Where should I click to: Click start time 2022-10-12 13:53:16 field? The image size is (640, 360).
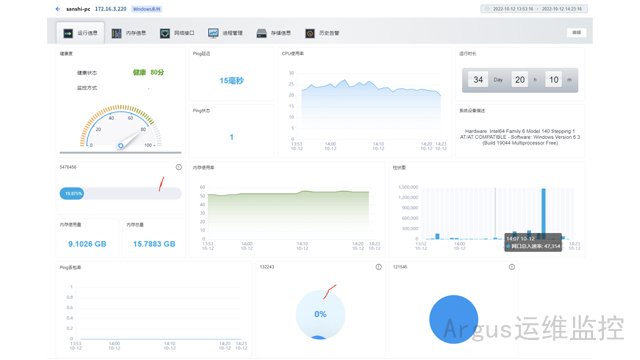tap(513, 9)
